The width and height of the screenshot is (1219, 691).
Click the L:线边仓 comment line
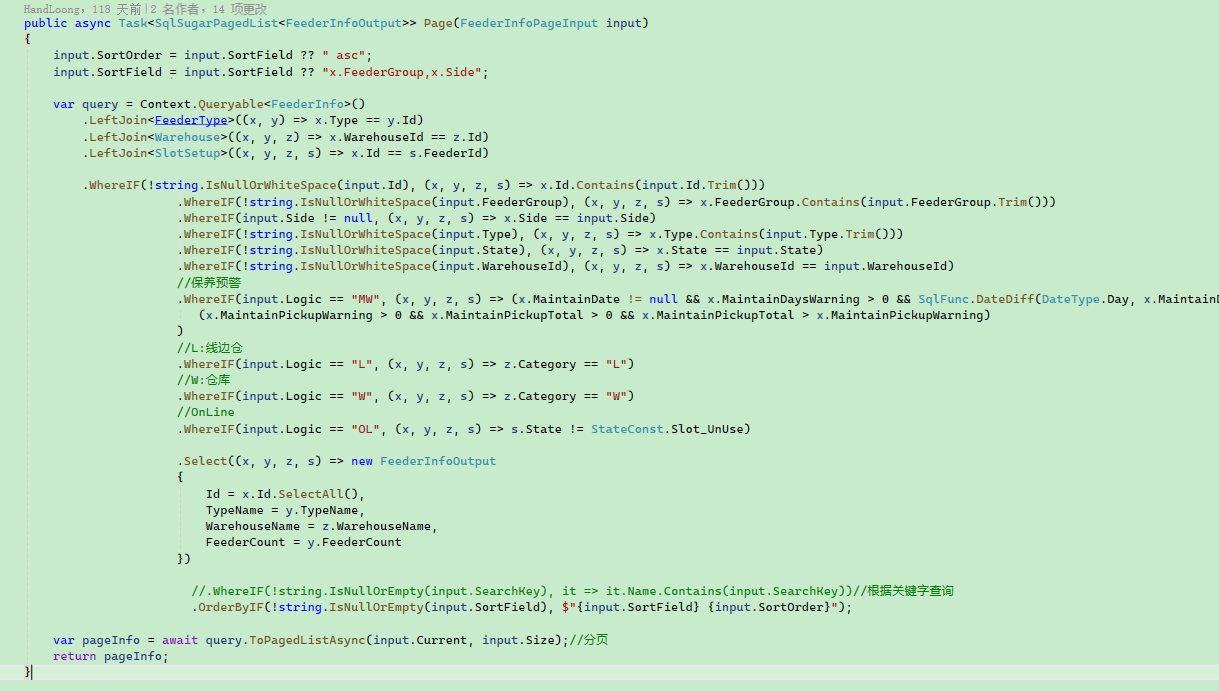point(210,348)
